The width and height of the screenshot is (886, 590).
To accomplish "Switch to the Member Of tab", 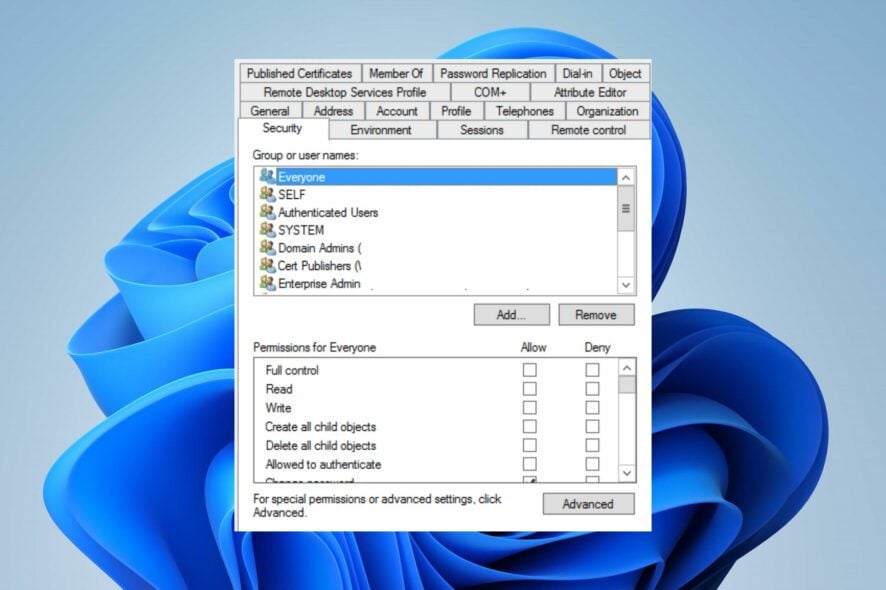I will pos(396,73).
